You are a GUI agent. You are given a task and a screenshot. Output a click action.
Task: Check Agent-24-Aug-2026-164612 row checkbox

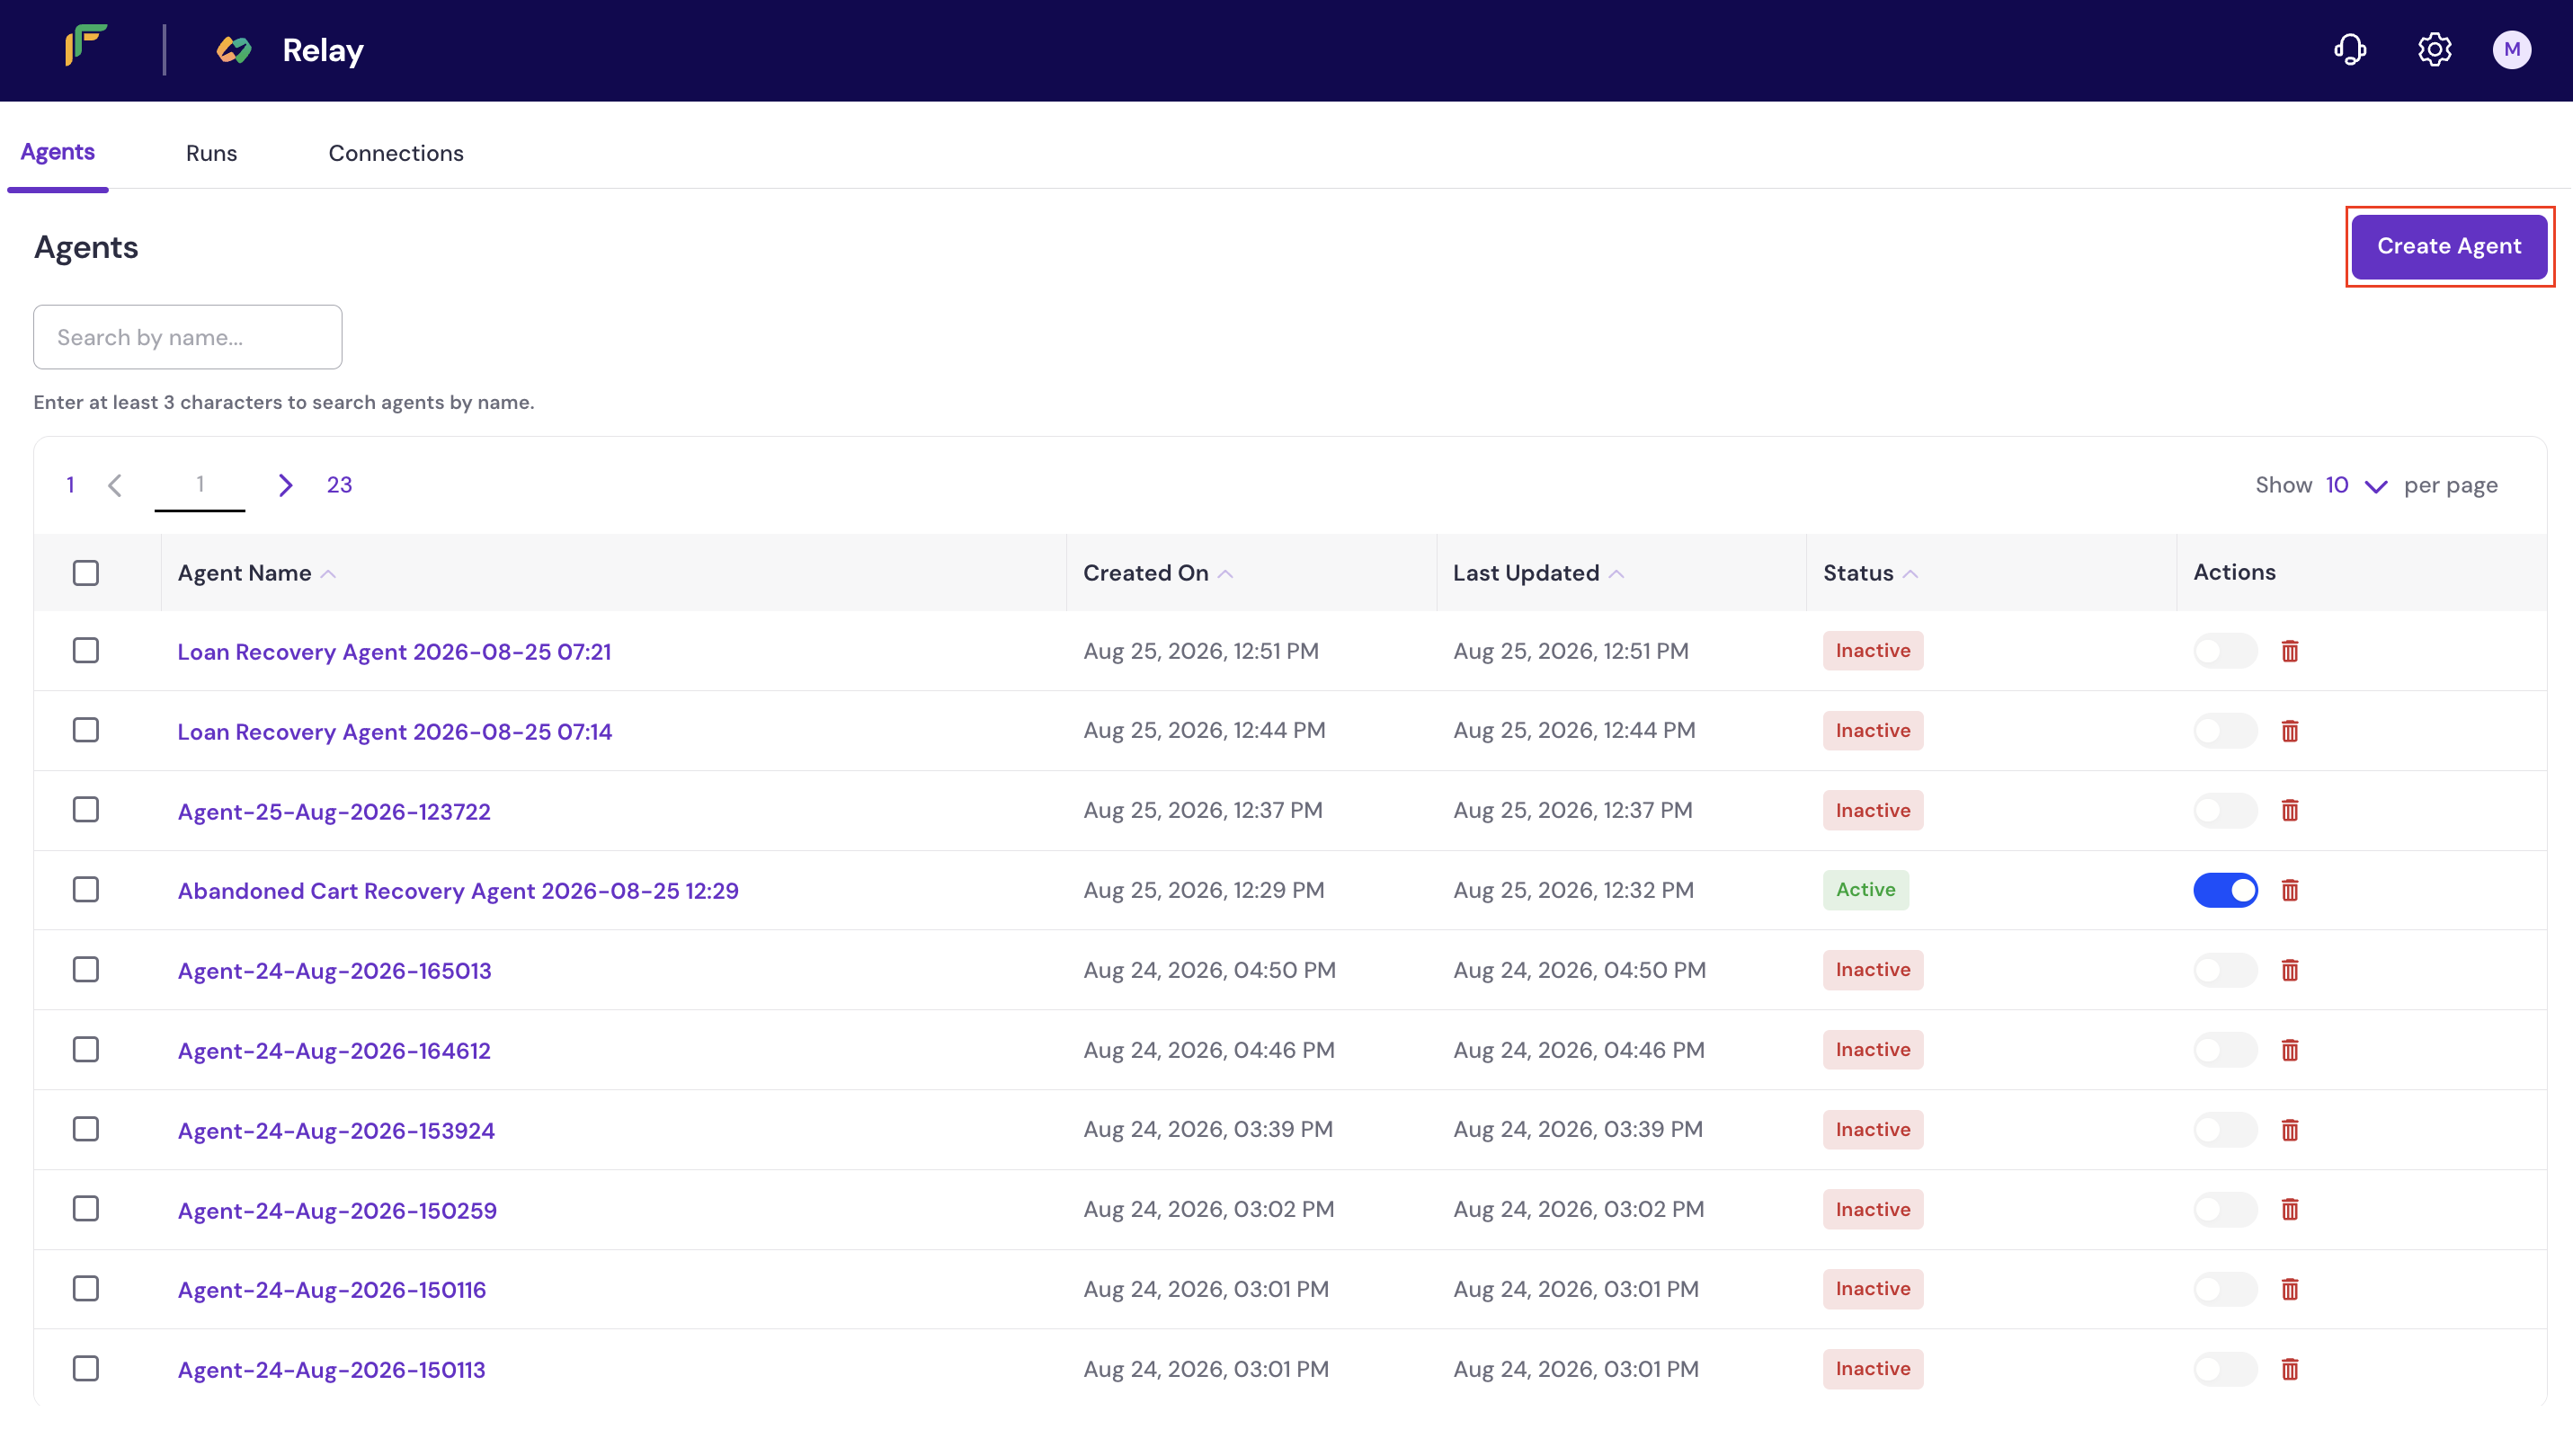[86, 1049]
